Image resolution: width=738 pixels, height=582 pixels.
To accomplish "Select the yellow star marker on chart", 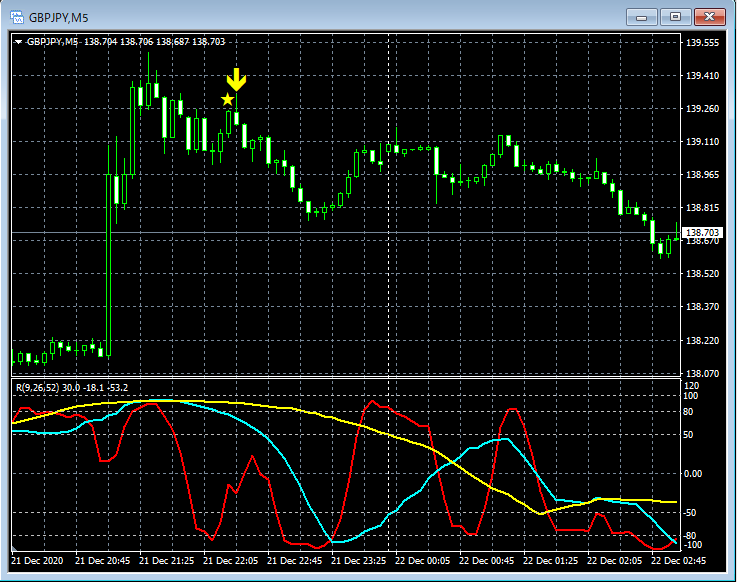I will click(x=228, y=99).
